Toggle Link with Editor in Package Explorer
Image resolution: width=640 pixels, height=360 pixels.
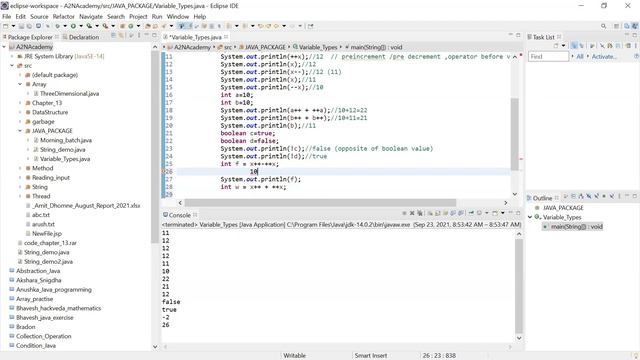(x=121, y=36)
